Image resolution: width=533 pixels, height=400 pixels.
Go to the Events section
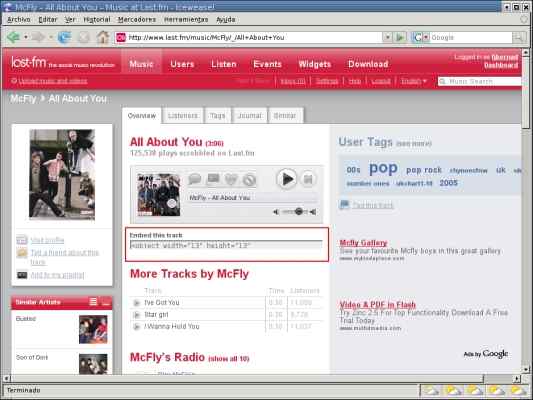tap(267, 64)
